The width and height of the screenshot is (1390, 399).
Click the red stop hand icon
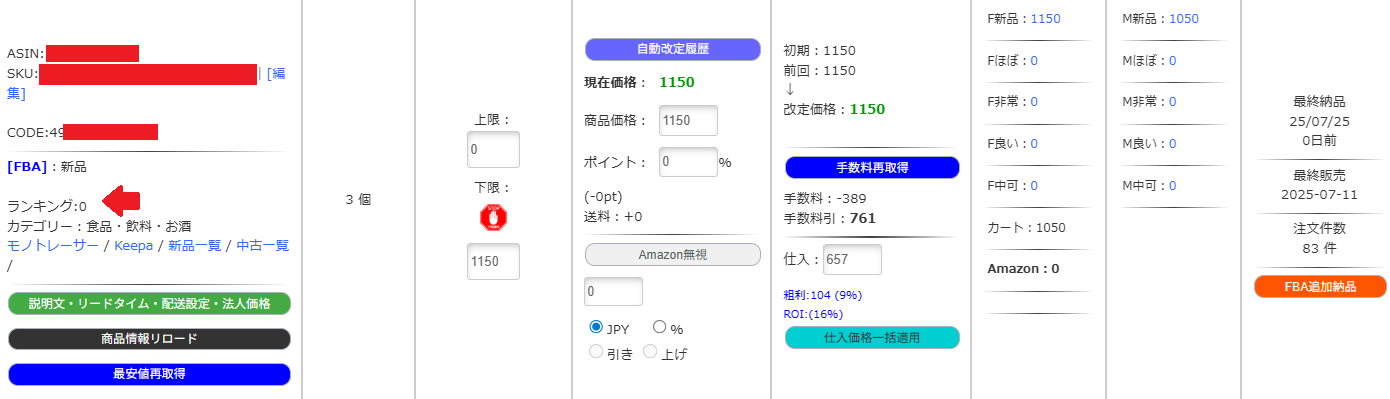tap(494, 217)
